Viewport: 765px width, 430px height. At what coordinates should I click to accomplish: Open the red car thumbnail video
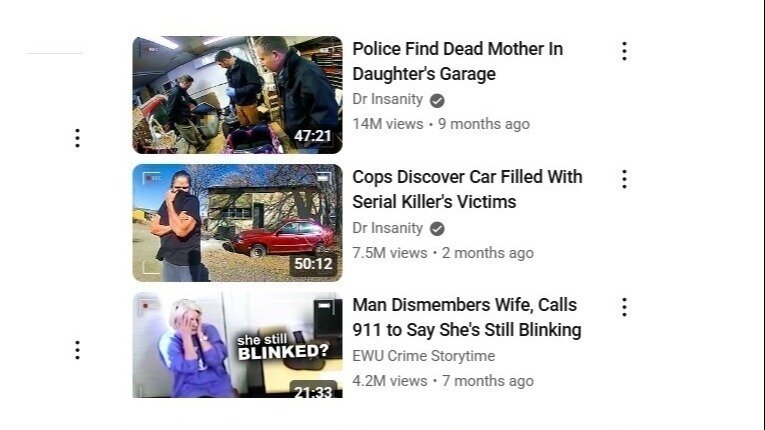click(238, 223)
